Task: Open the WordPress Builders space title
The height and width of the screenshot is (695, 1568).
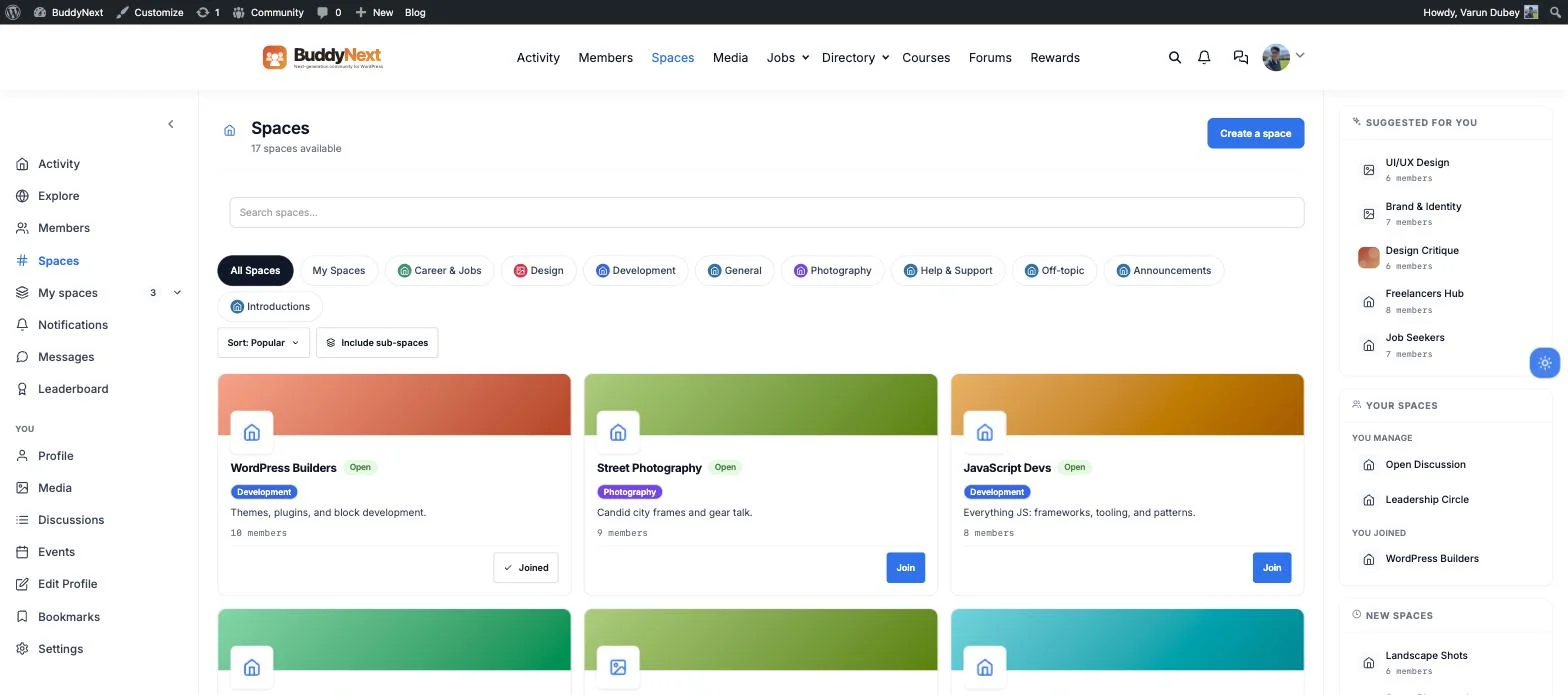Action: tap(283, 468)
